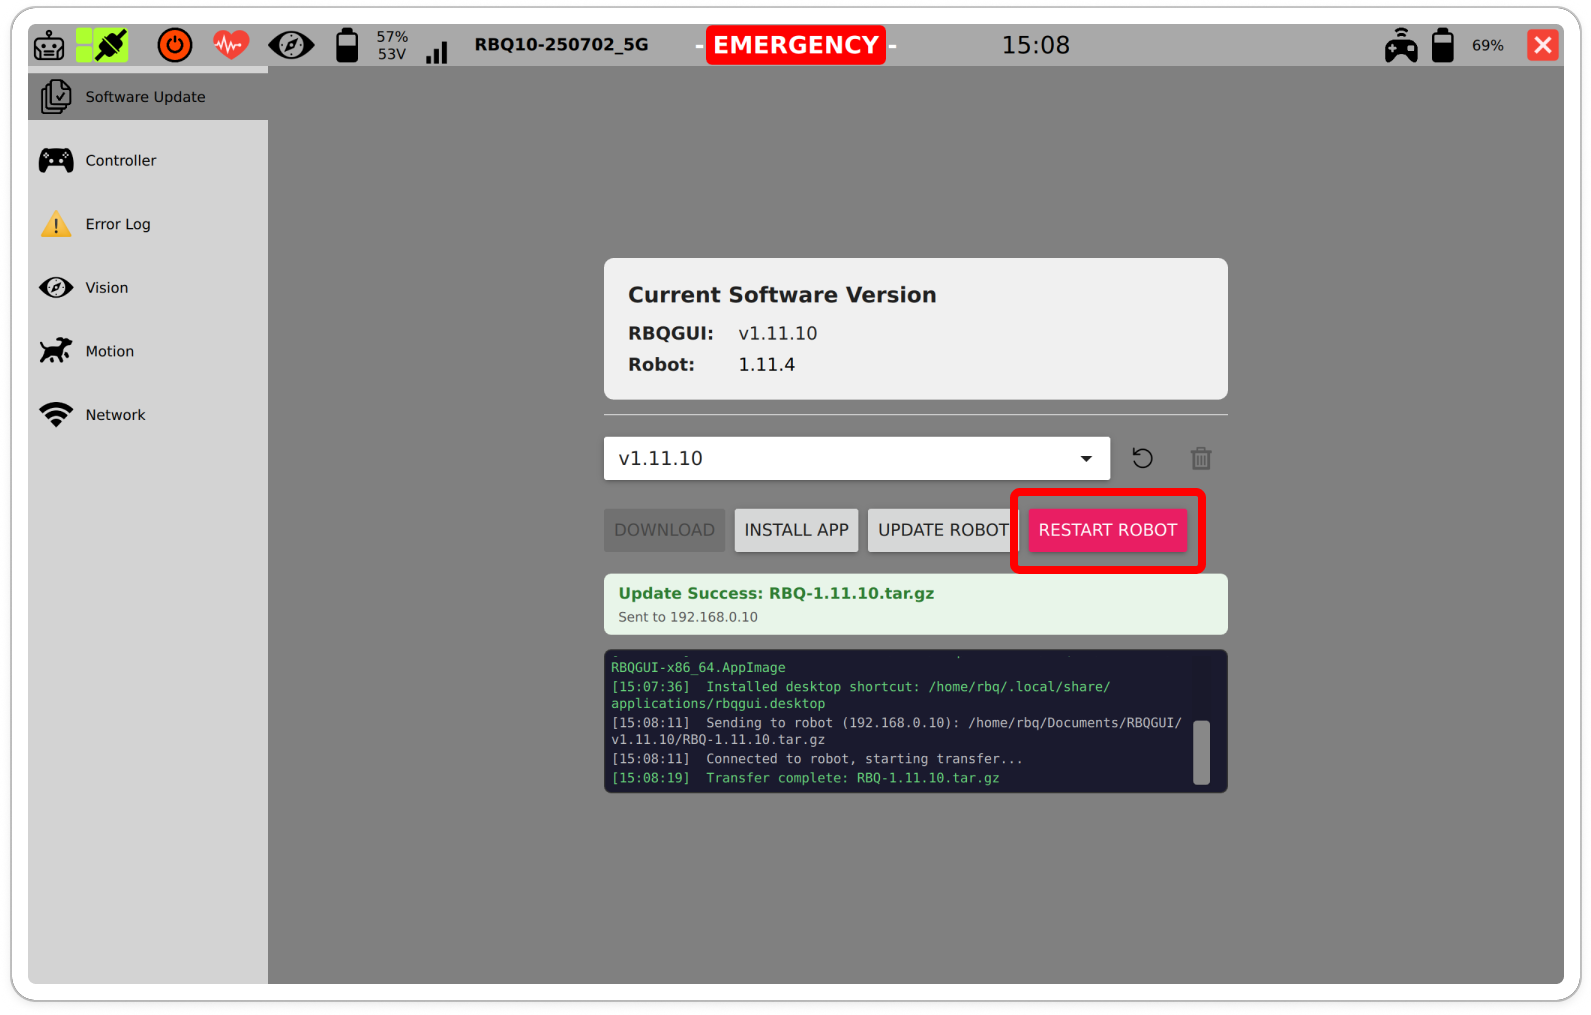
Task: Click the green plug connection icon
Action: (103, 45)
